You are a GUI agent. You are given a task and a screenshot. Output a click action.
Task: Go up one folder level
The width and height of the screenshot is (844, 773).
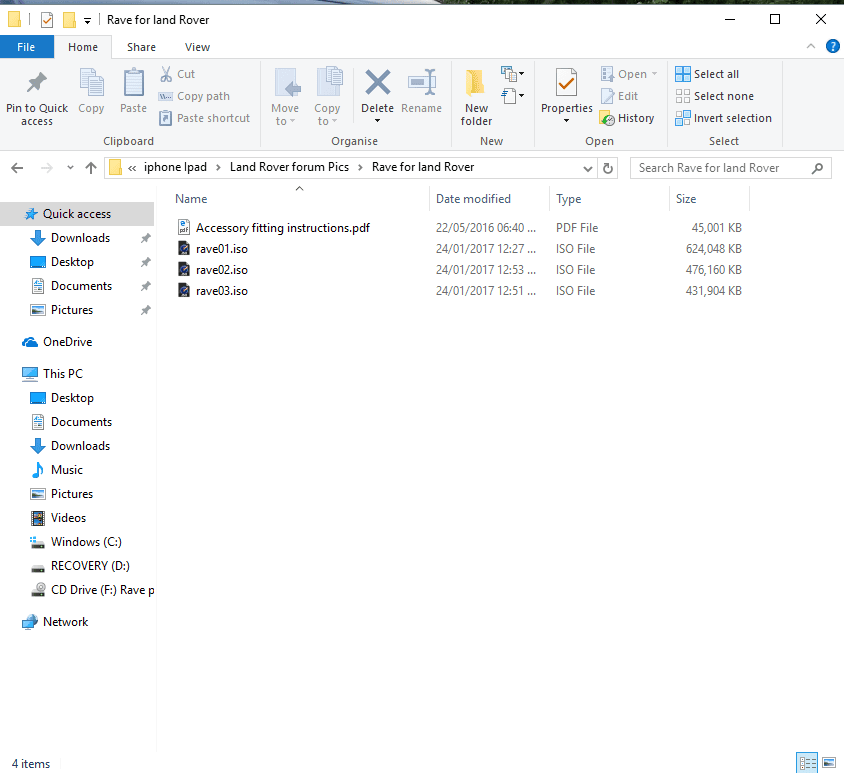click(91, 168)
